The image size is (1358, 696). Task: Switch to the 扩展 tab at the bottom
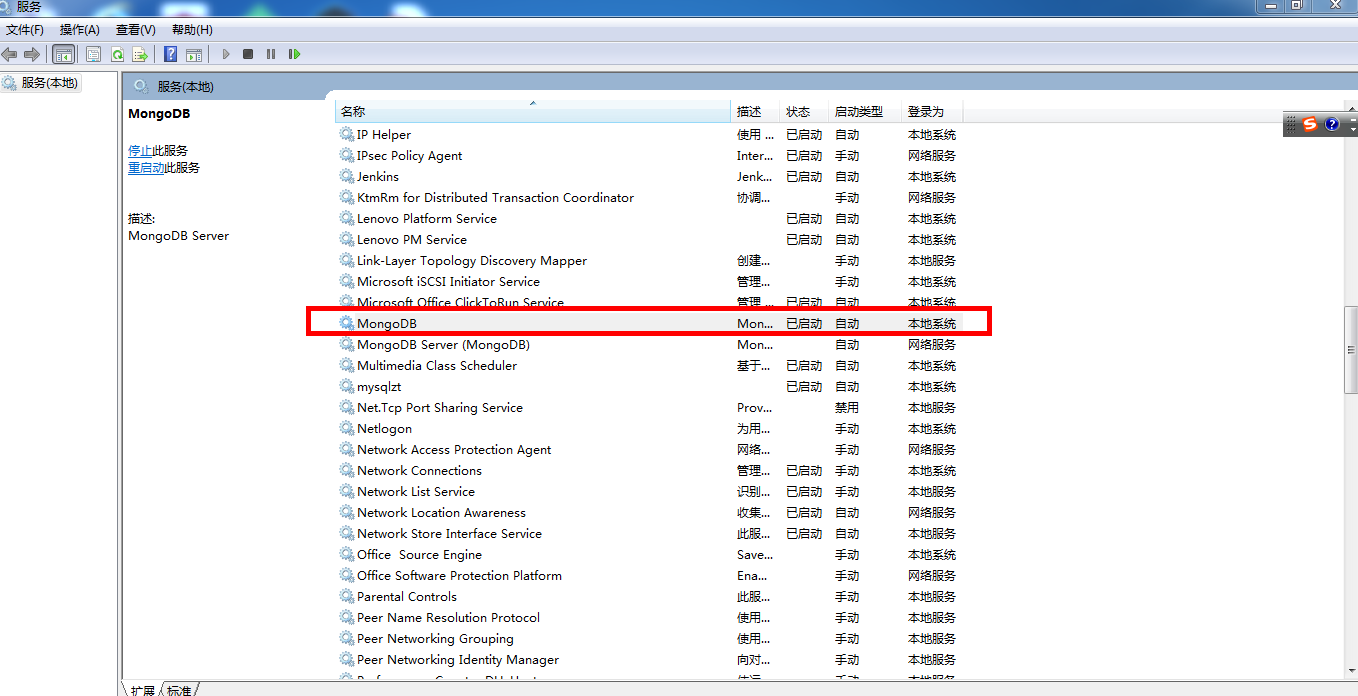click(142, 690)
